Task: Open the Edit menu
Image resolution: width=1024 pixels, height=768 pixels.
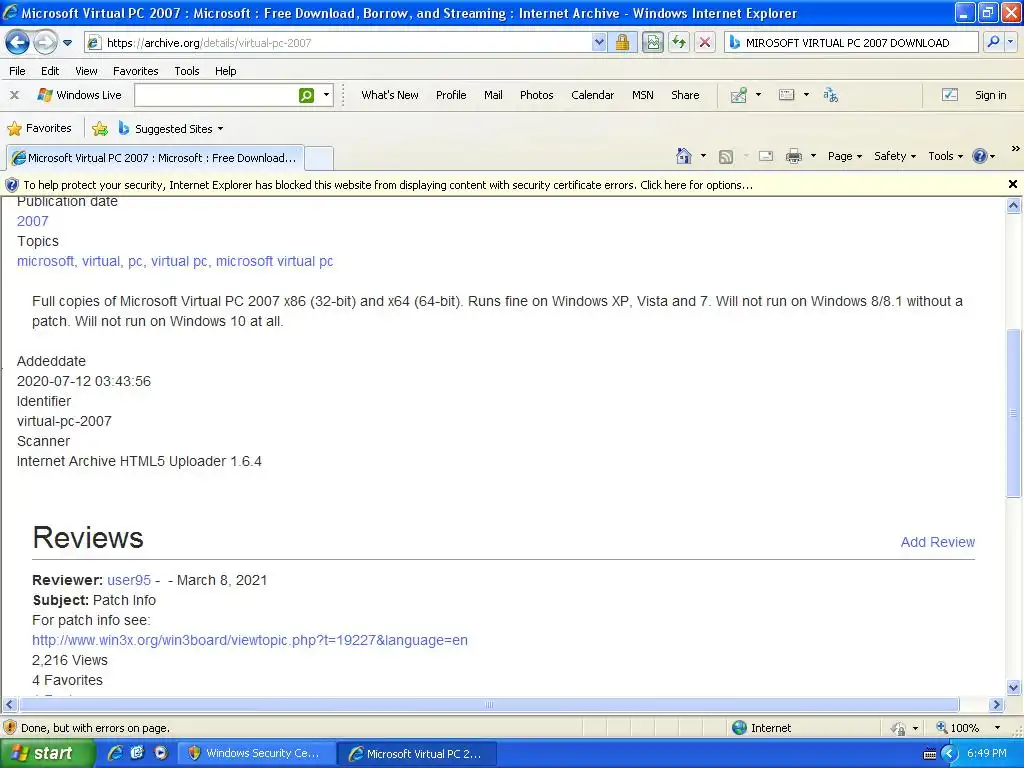Action: (x=50, y=71)
